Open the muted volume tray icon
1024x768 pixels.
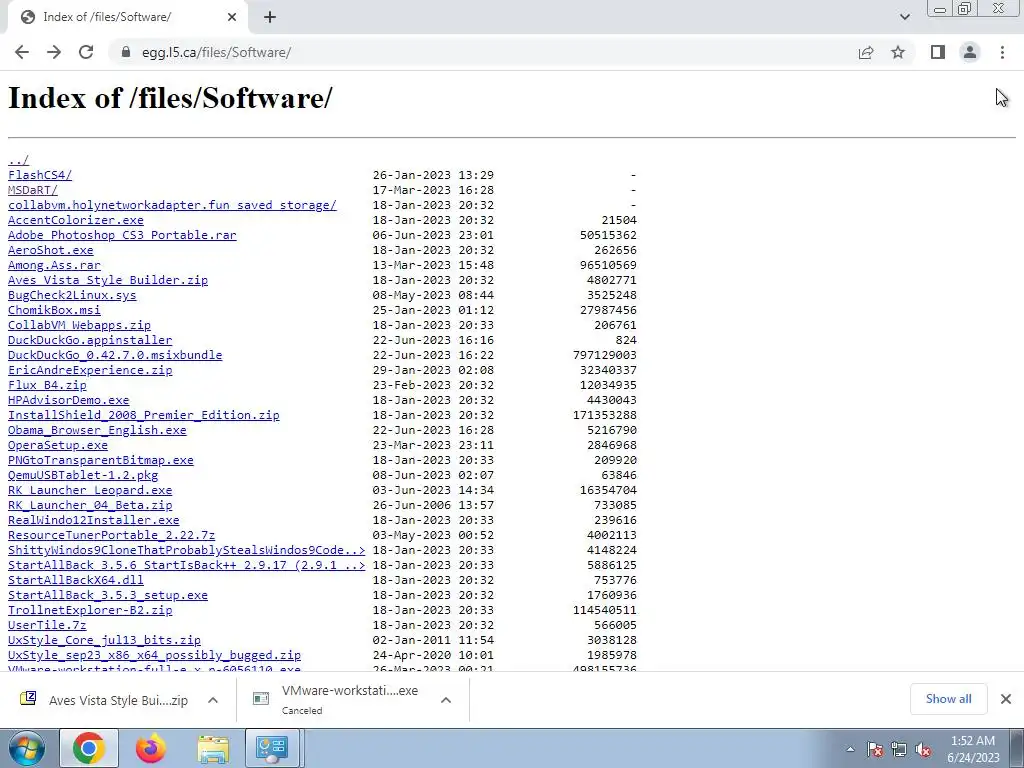coord(923,749)
